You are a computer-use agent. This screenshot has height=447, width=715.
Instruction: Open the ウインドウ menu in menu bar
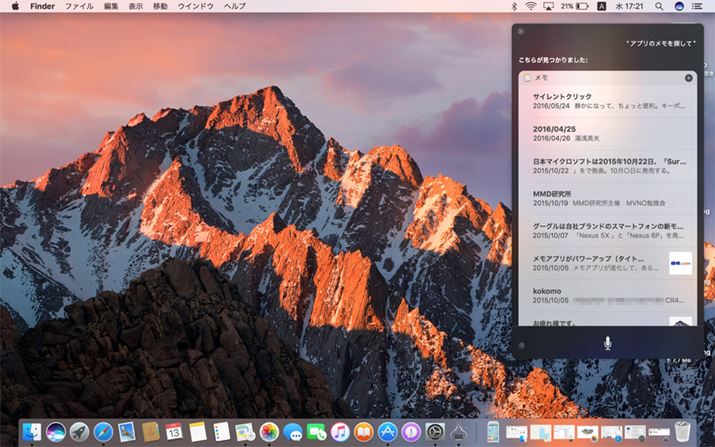pyautogui.click(x=195, y=6)
